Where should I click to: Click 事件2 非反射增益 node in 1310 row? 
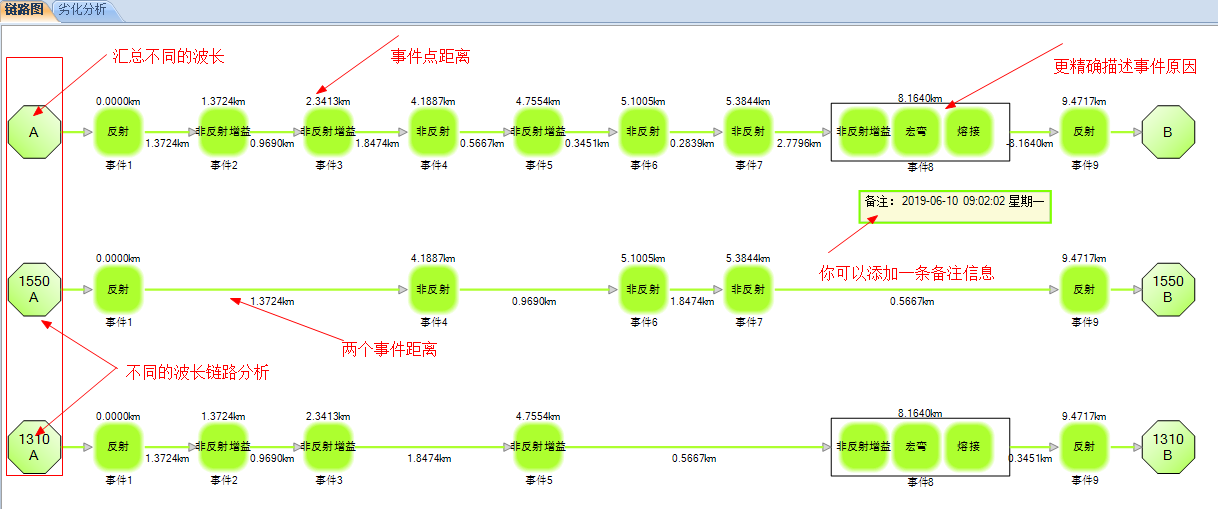(223, 448)
